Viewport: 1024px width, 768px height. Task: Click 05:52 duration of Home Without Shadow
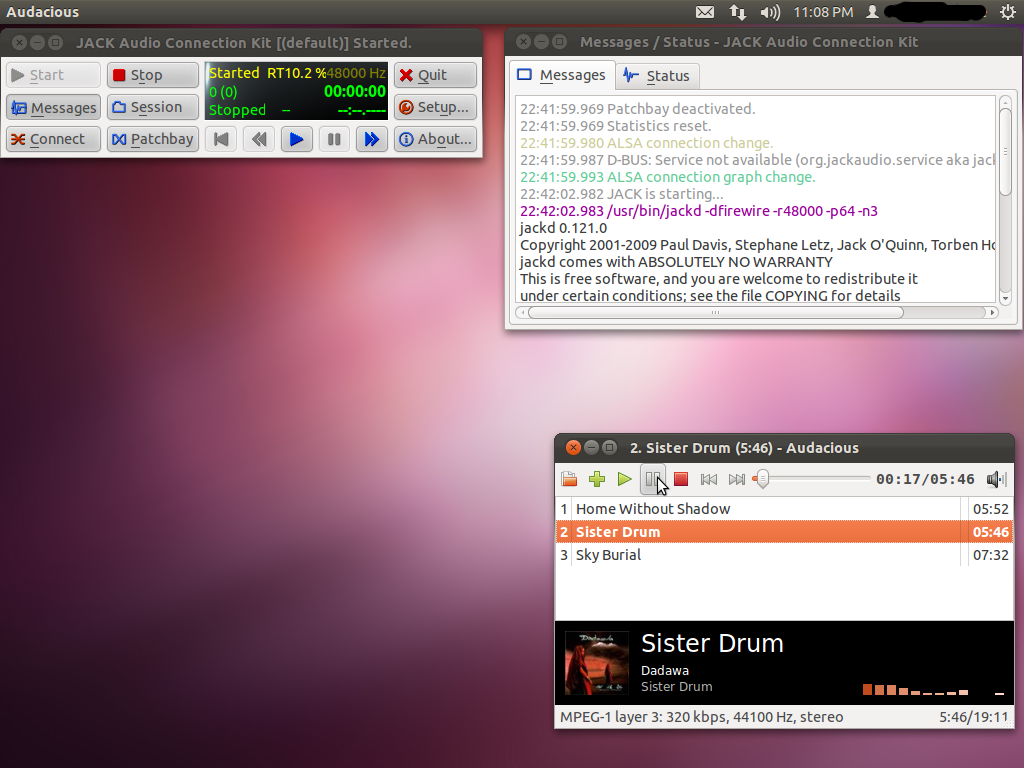coord(991,509)
